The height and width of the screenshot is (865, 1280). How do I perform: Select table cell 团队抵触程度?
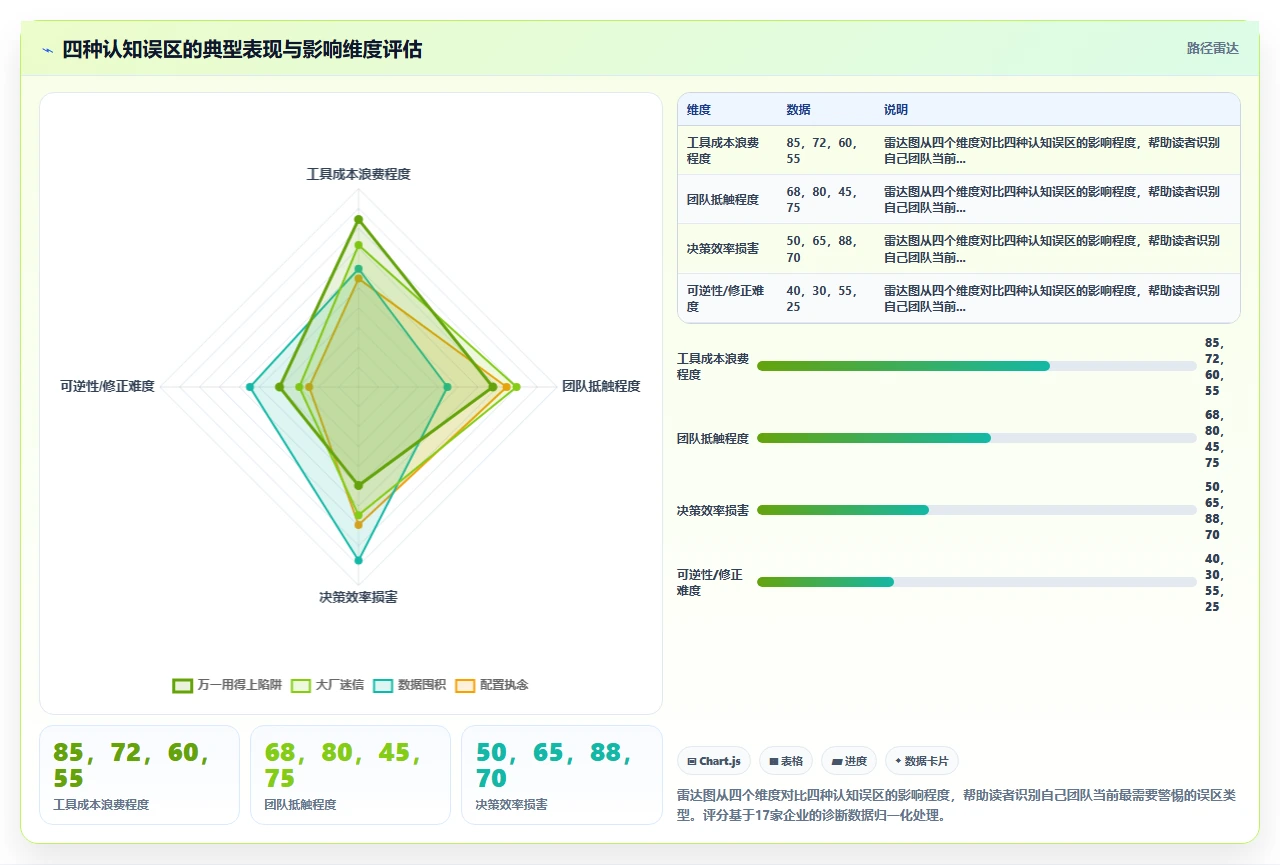coord(727,199)
